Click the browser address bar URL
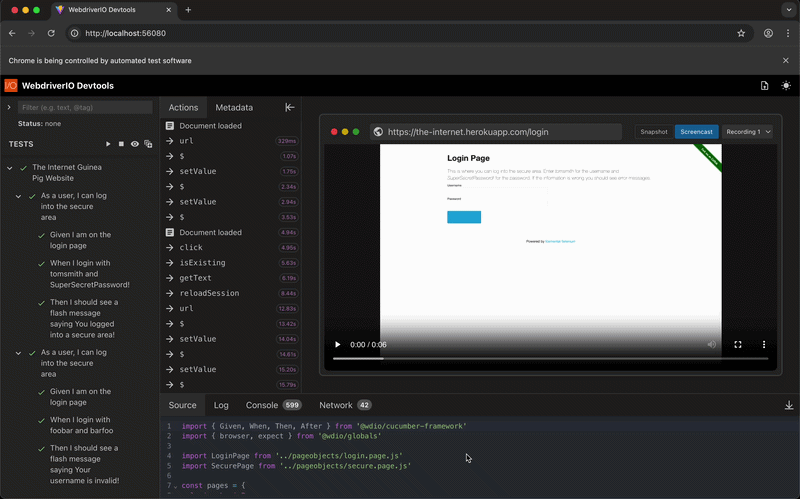This screenshot has height=499, width=800. pyautogui.click(x=125, y=33)
